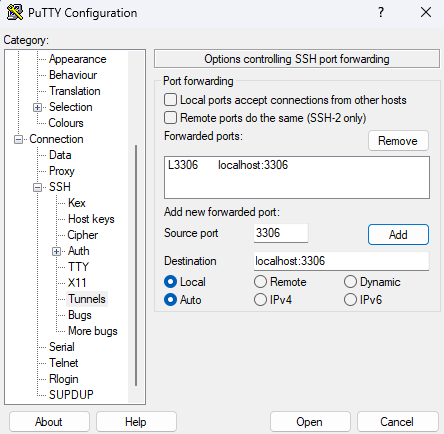
Task: Open the TTY settings
Action: [x=78, y=267]
